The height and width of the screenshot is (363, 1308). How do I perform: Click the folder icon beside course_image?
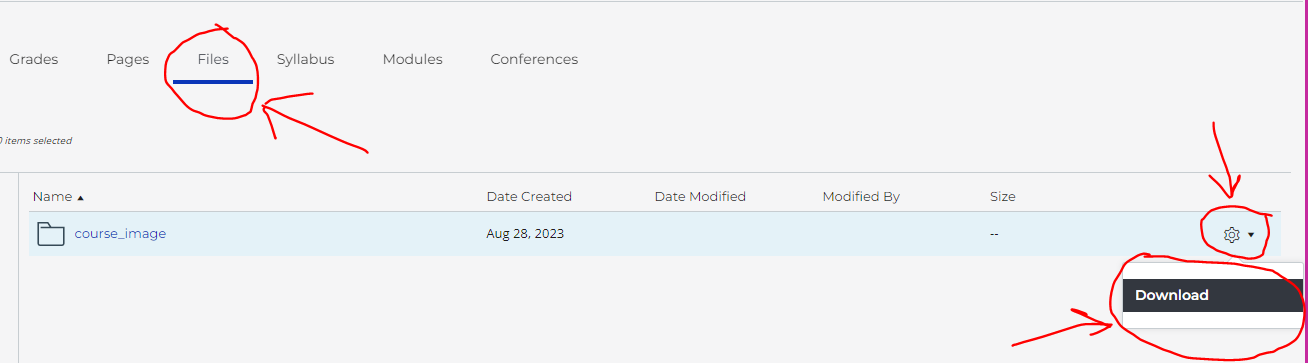point(51,234)
